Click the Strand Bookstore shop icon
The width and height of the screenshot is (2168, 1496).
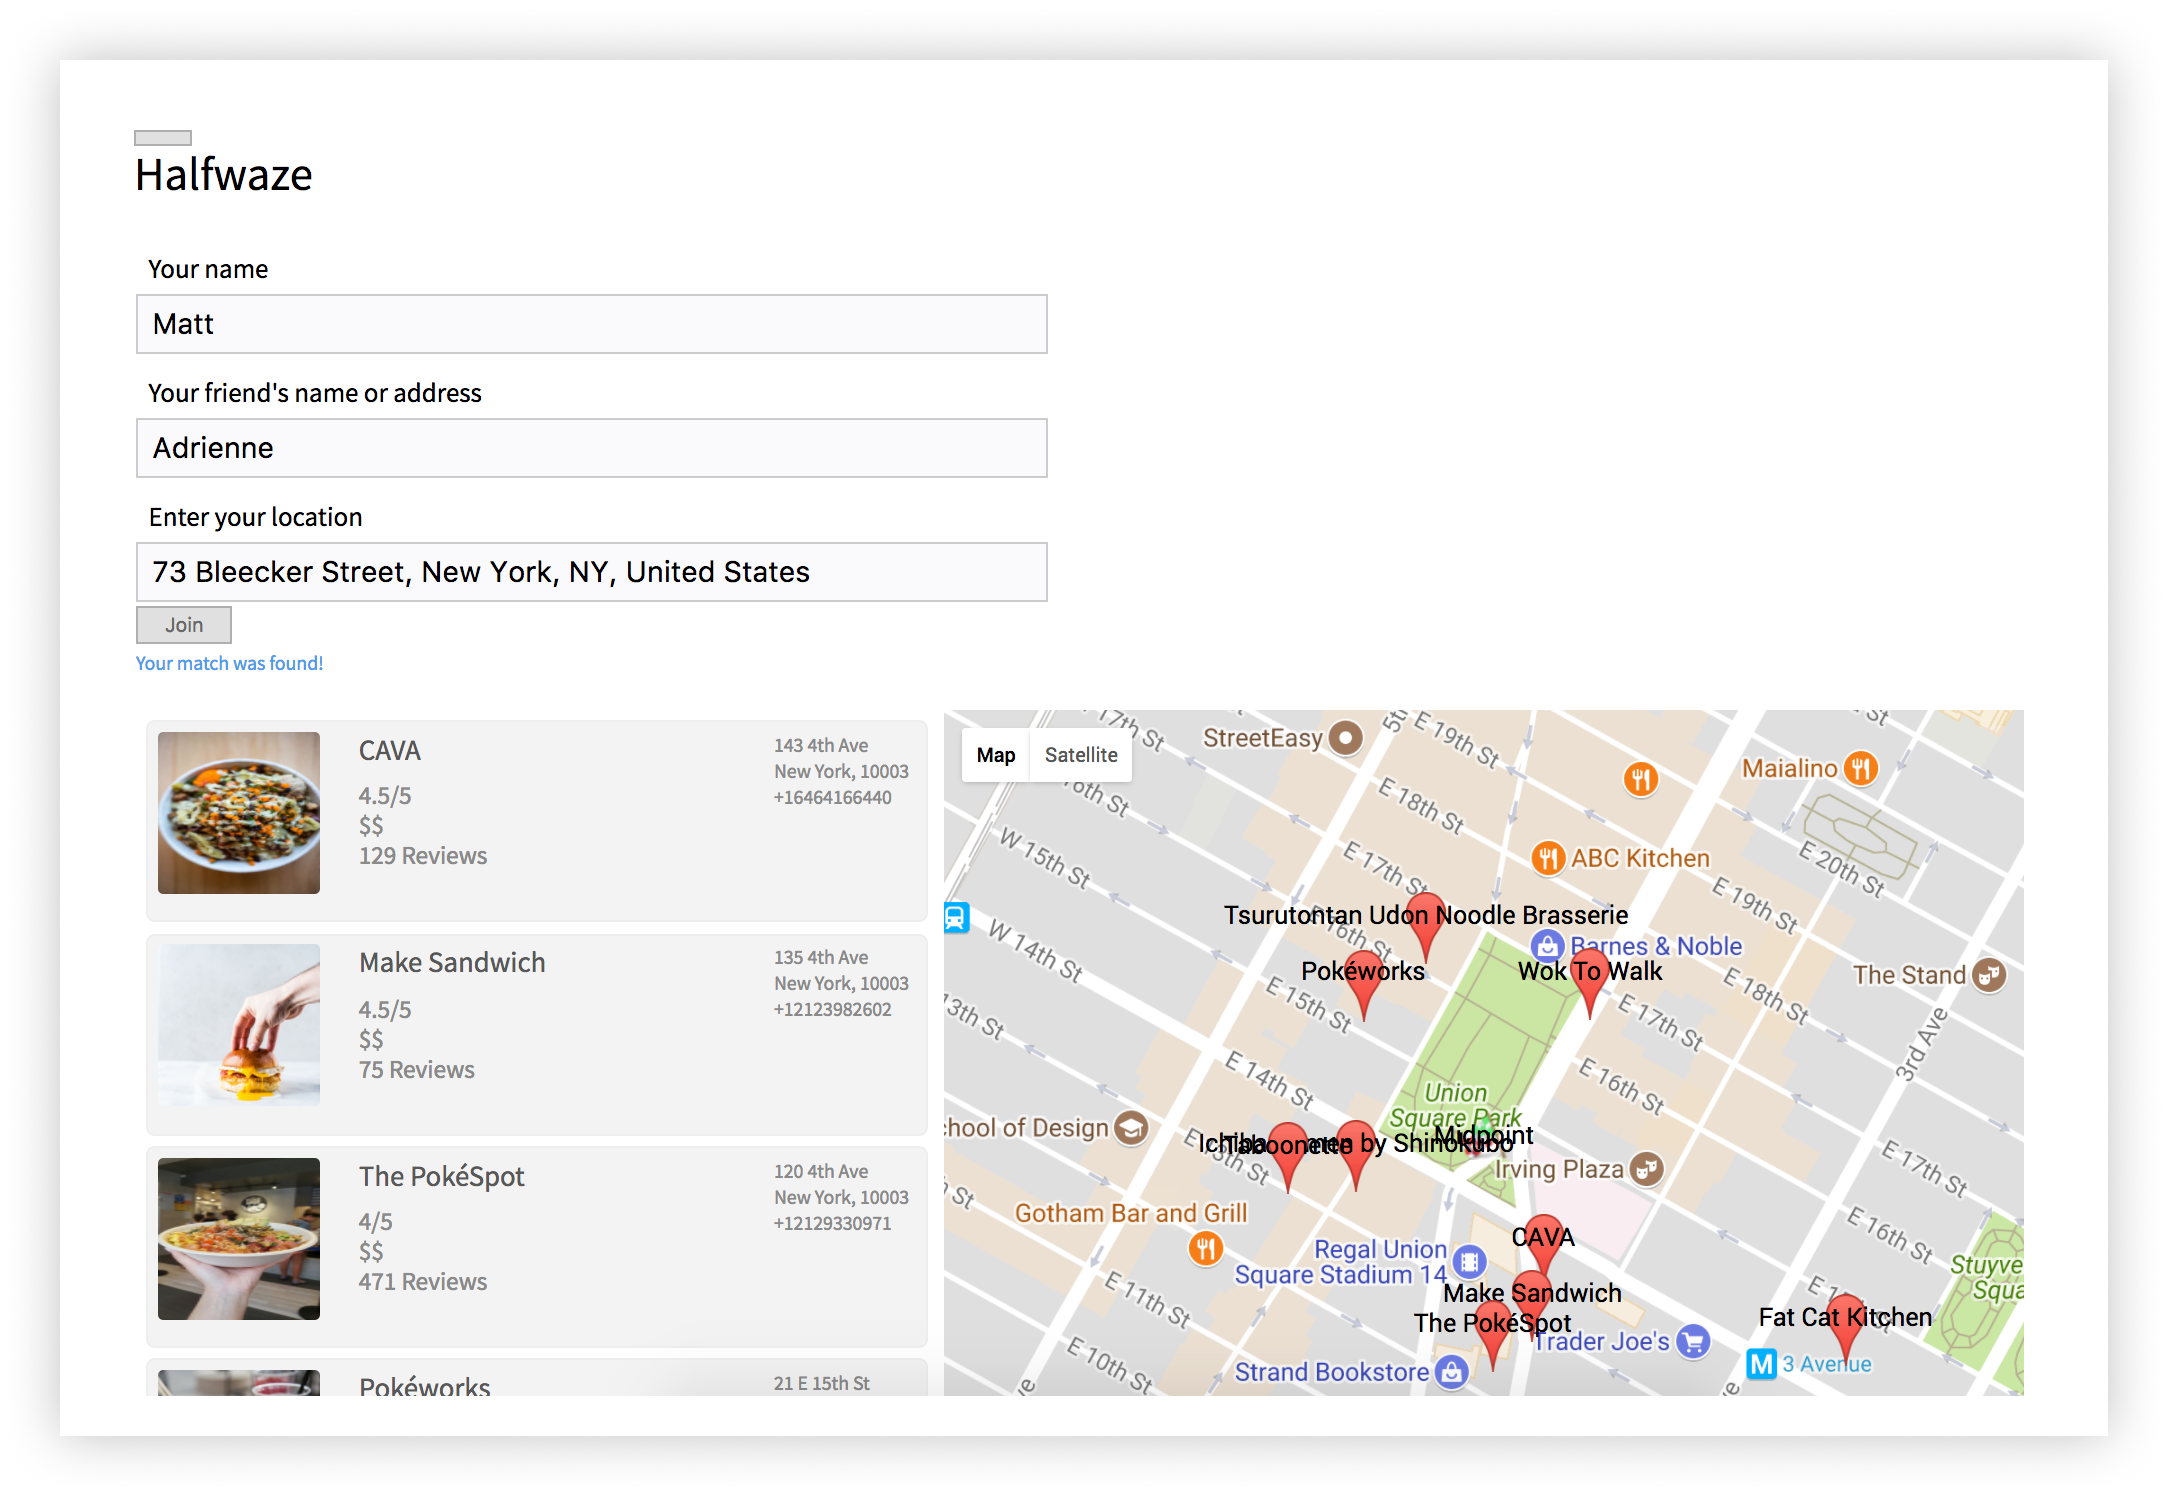[x=1451, y=1371]
